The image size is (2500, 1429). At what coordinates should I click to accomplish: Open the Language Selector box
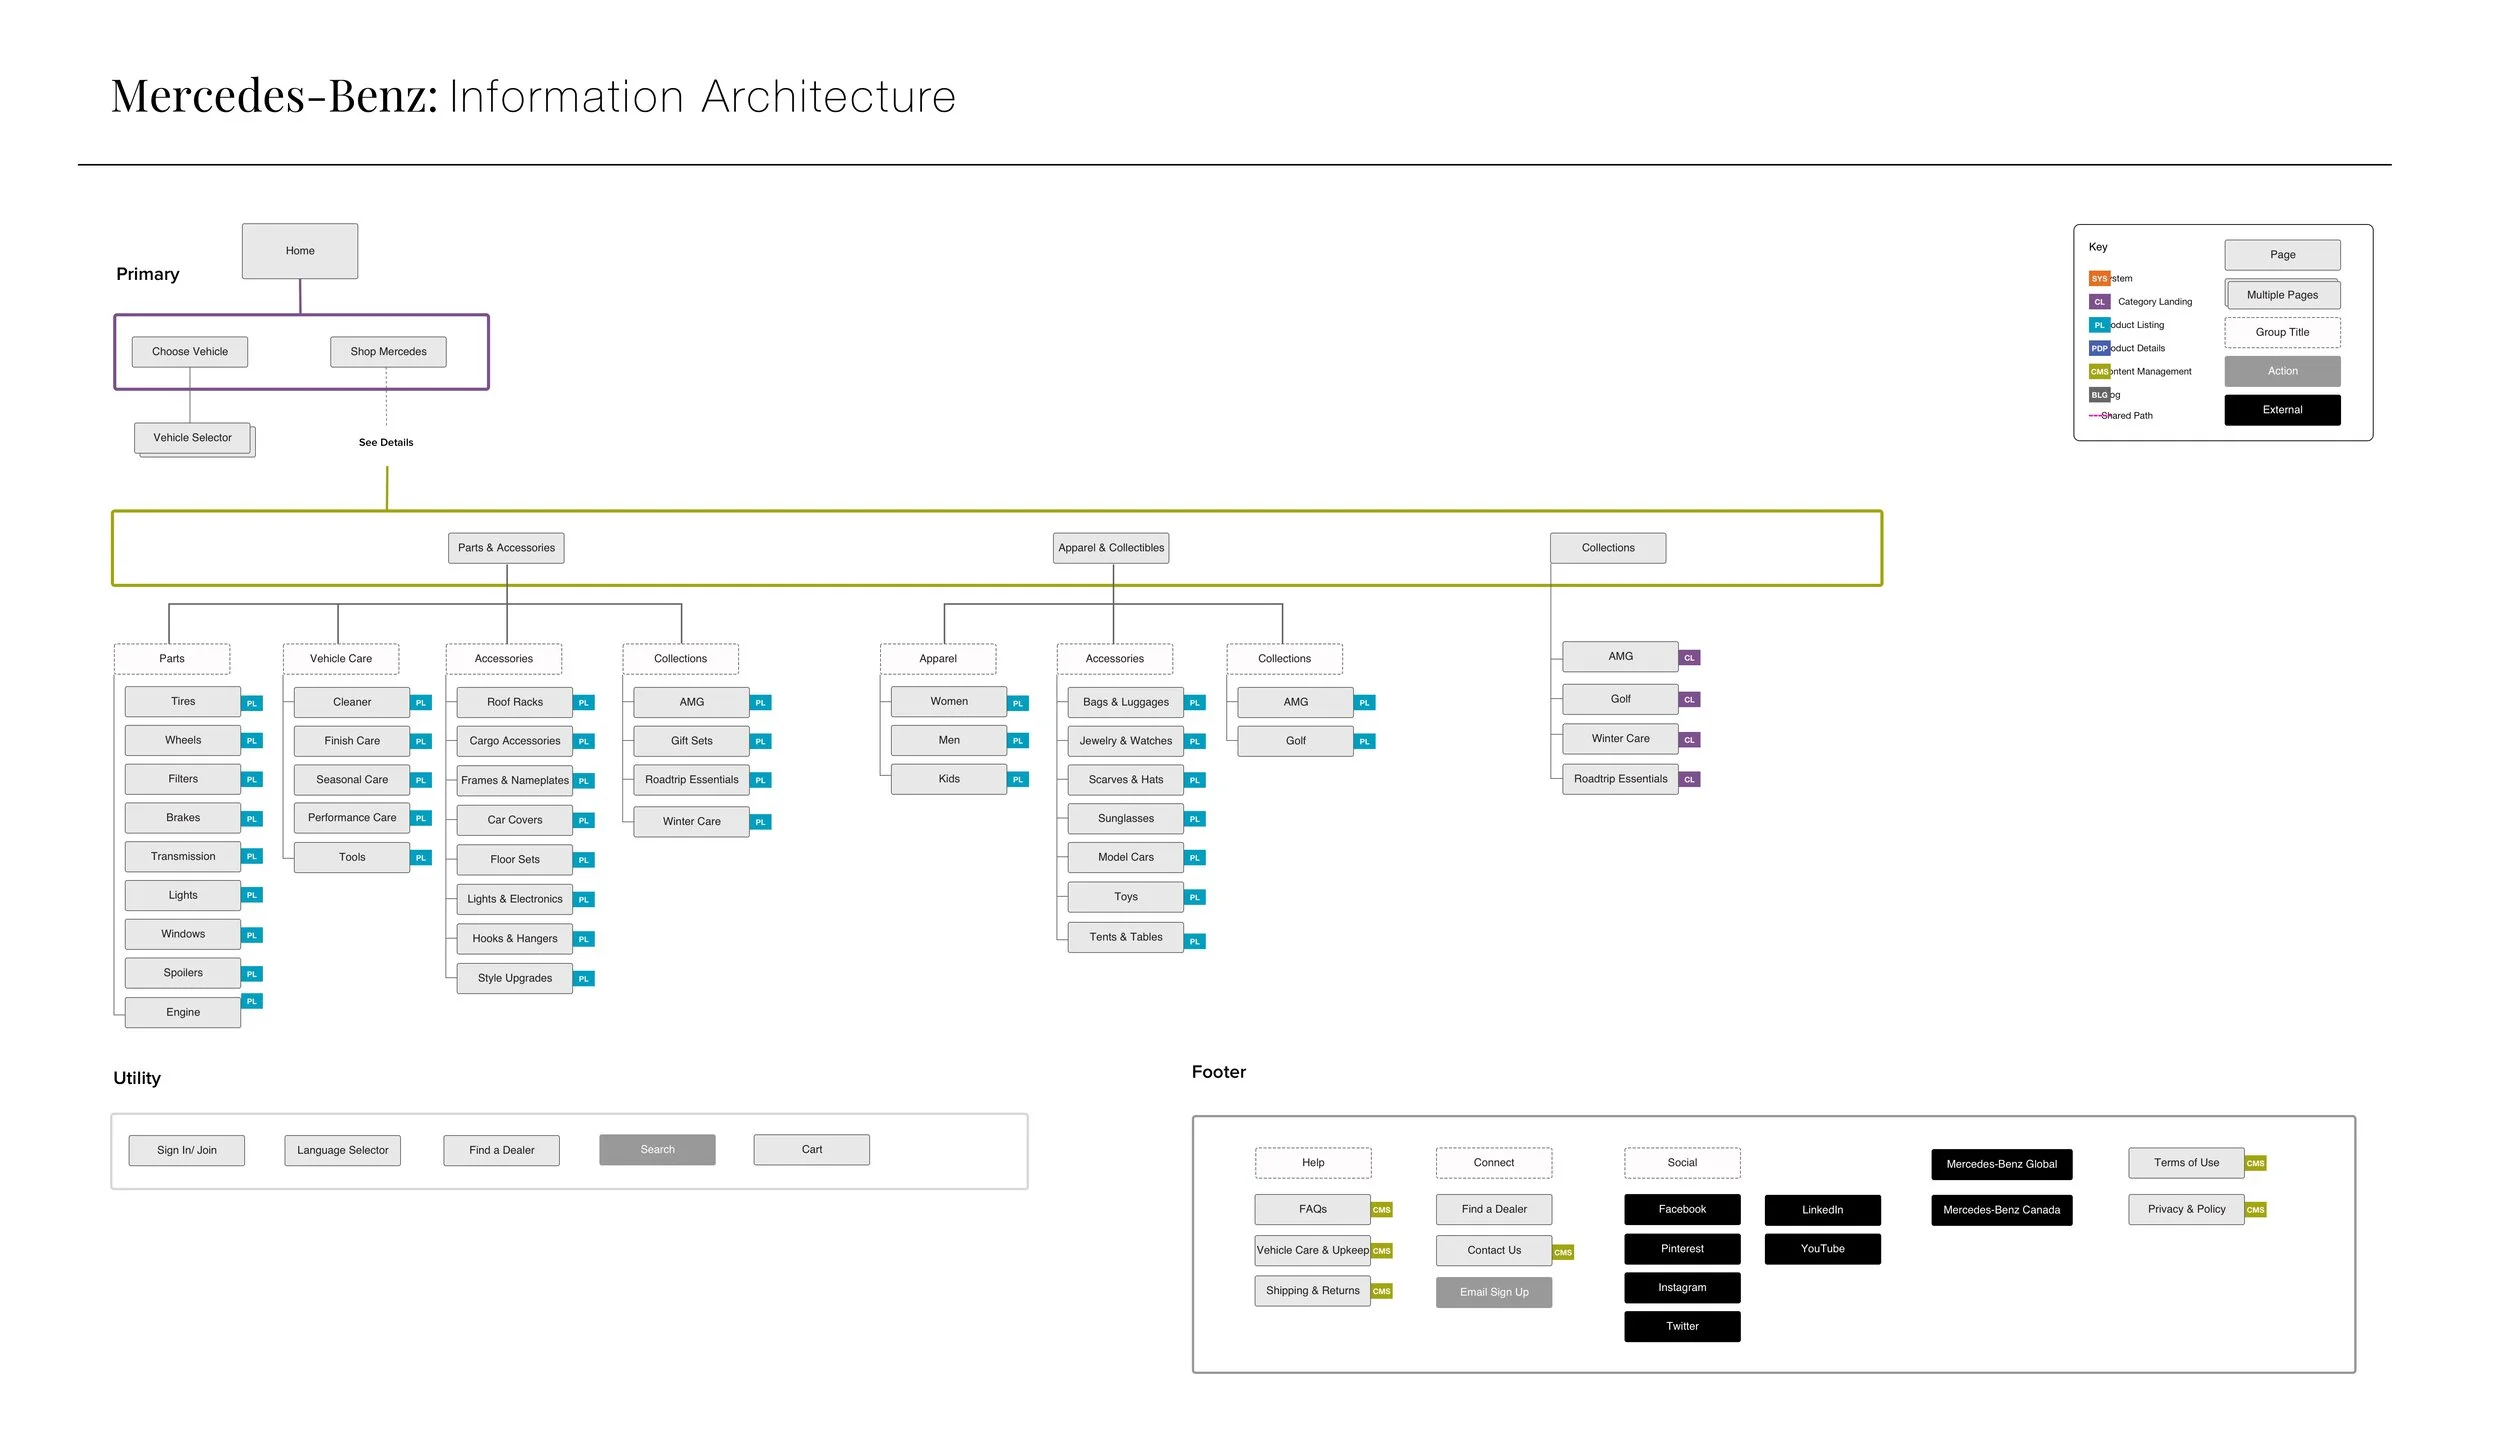(x=343, y=1150)
